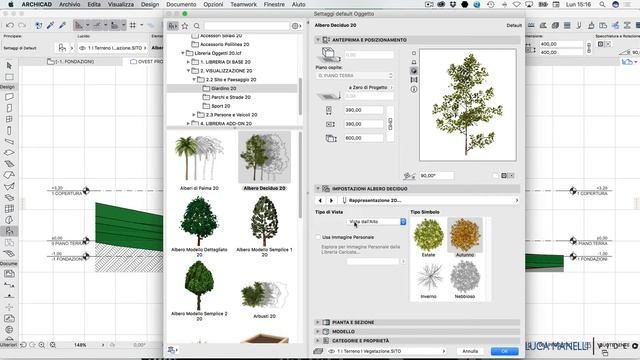The image size is (640, 360).
Task: Switch to -1. FONDAZIONI tab in main window
Action: coord(71,62)
